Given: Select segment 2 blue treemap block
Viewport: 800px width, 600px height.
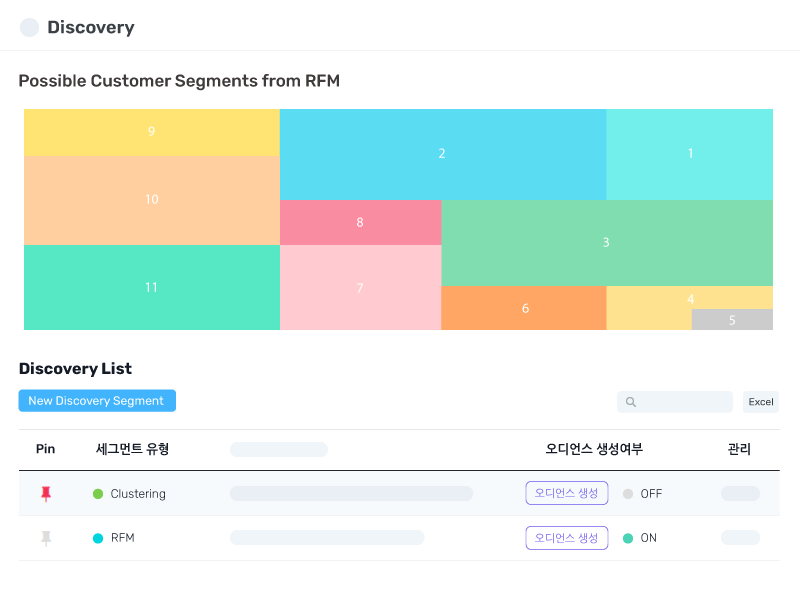Looking at the screenshot, I should (x=442, y=154).
